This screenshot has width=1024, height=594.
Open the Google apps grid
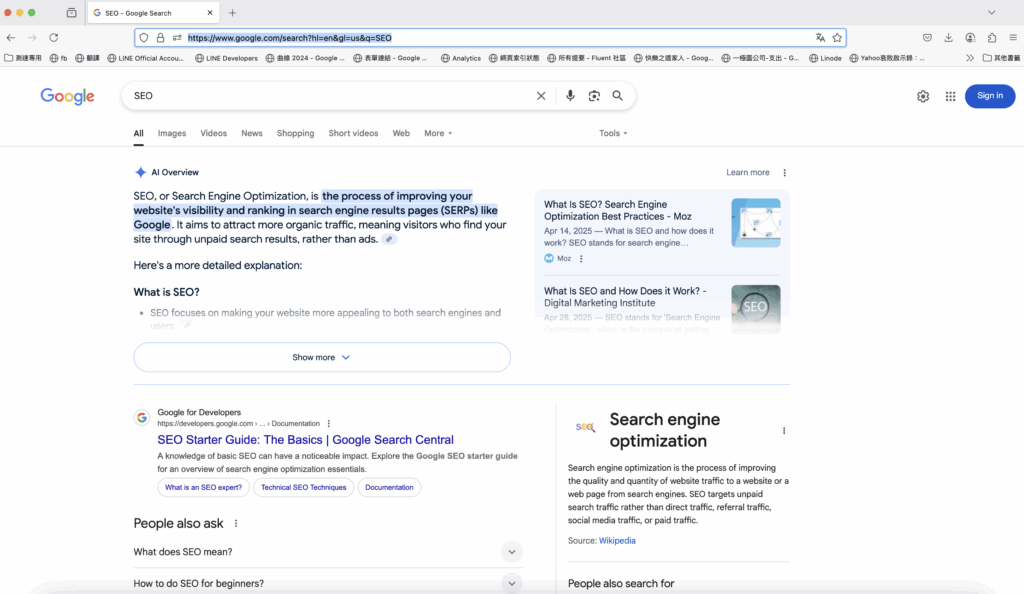click(950, 97)
